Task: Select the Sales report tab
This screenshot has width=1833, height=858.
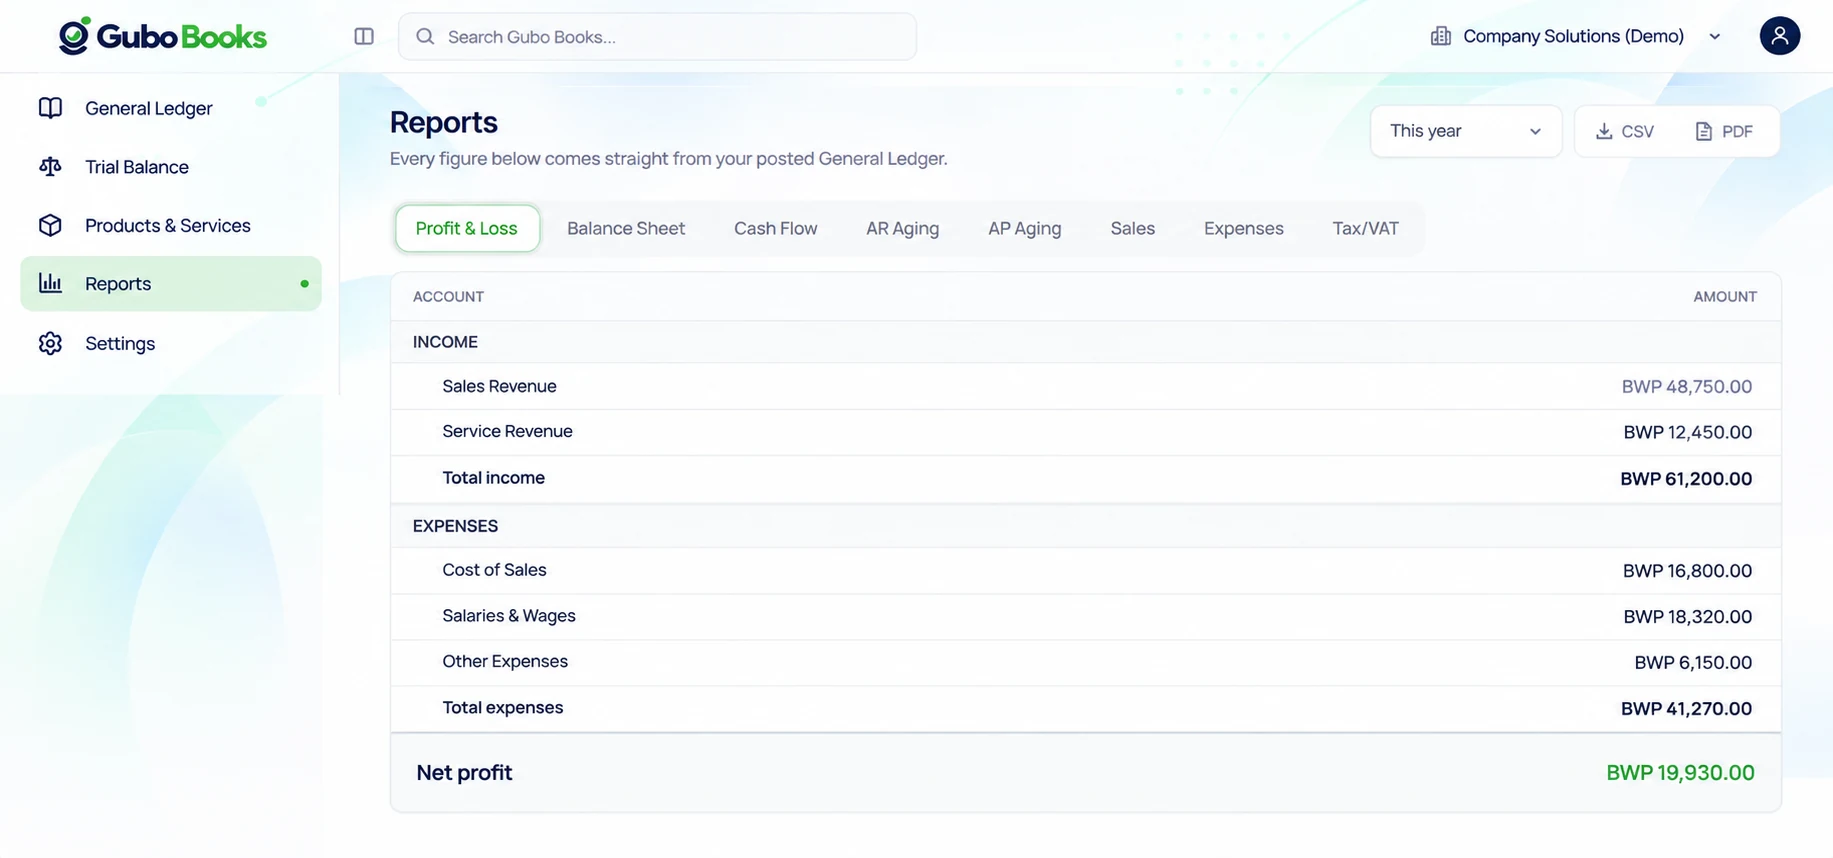Action: click(1132, 228)
